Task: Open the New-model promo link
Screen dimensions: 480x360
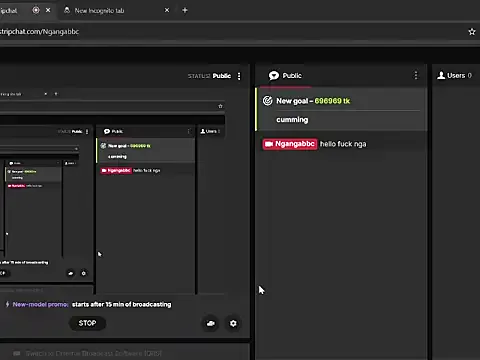Action: pos(40,304)
